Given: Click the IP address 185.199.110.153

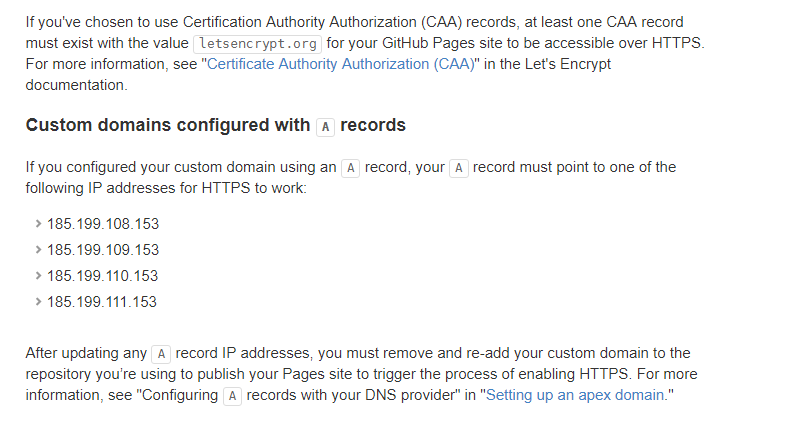Looking at the screenshot, I should 102,276.
